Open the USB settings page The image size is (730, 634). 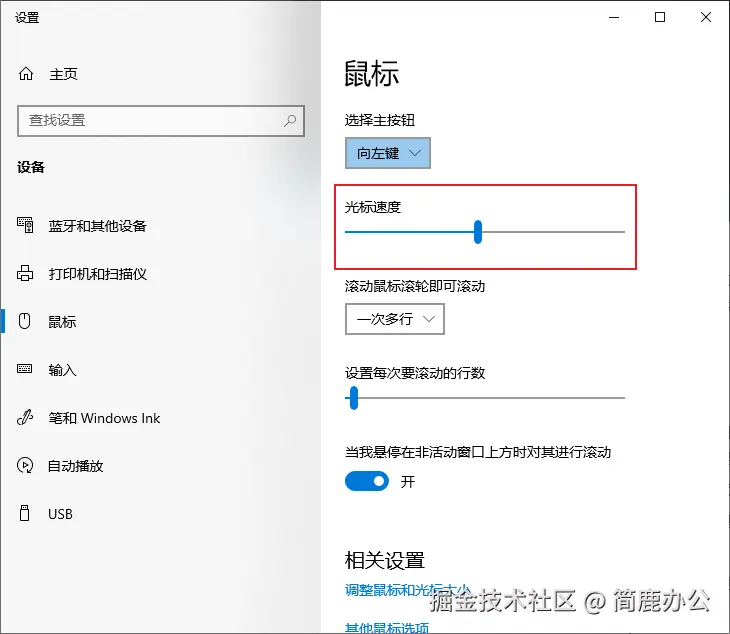coord(61,514)
